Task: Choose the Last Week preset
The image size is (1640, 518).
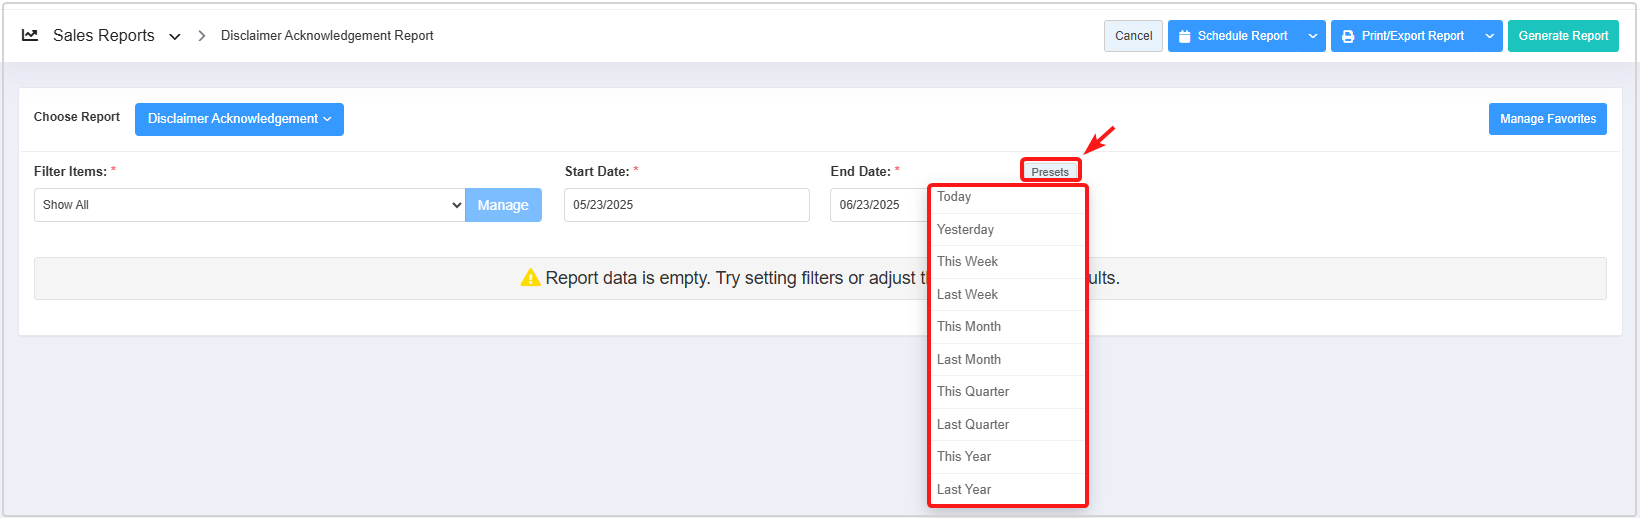Action: (1007, 295)
